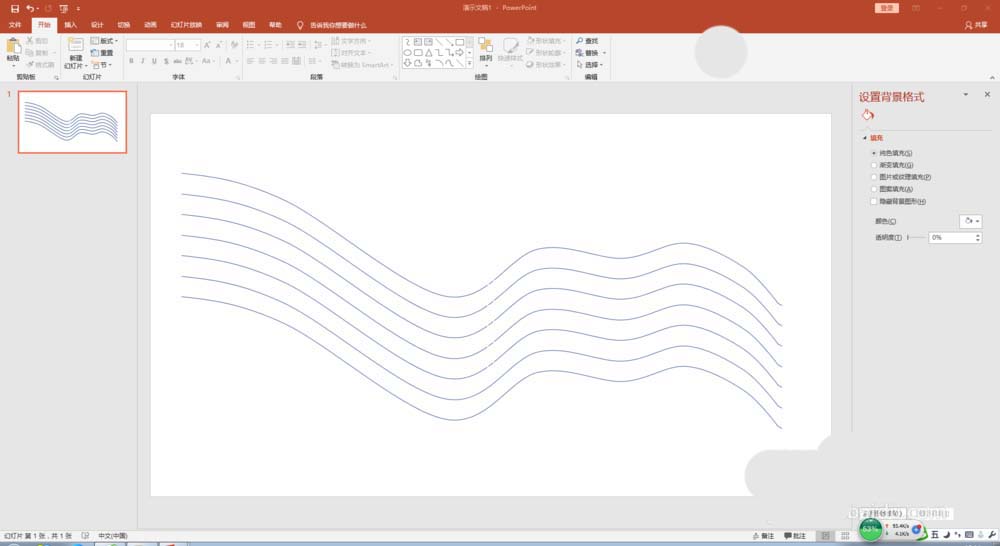Screen dimensions: 1000x546
Task: Switch to the Design ribbon tab
Action: 97,24
